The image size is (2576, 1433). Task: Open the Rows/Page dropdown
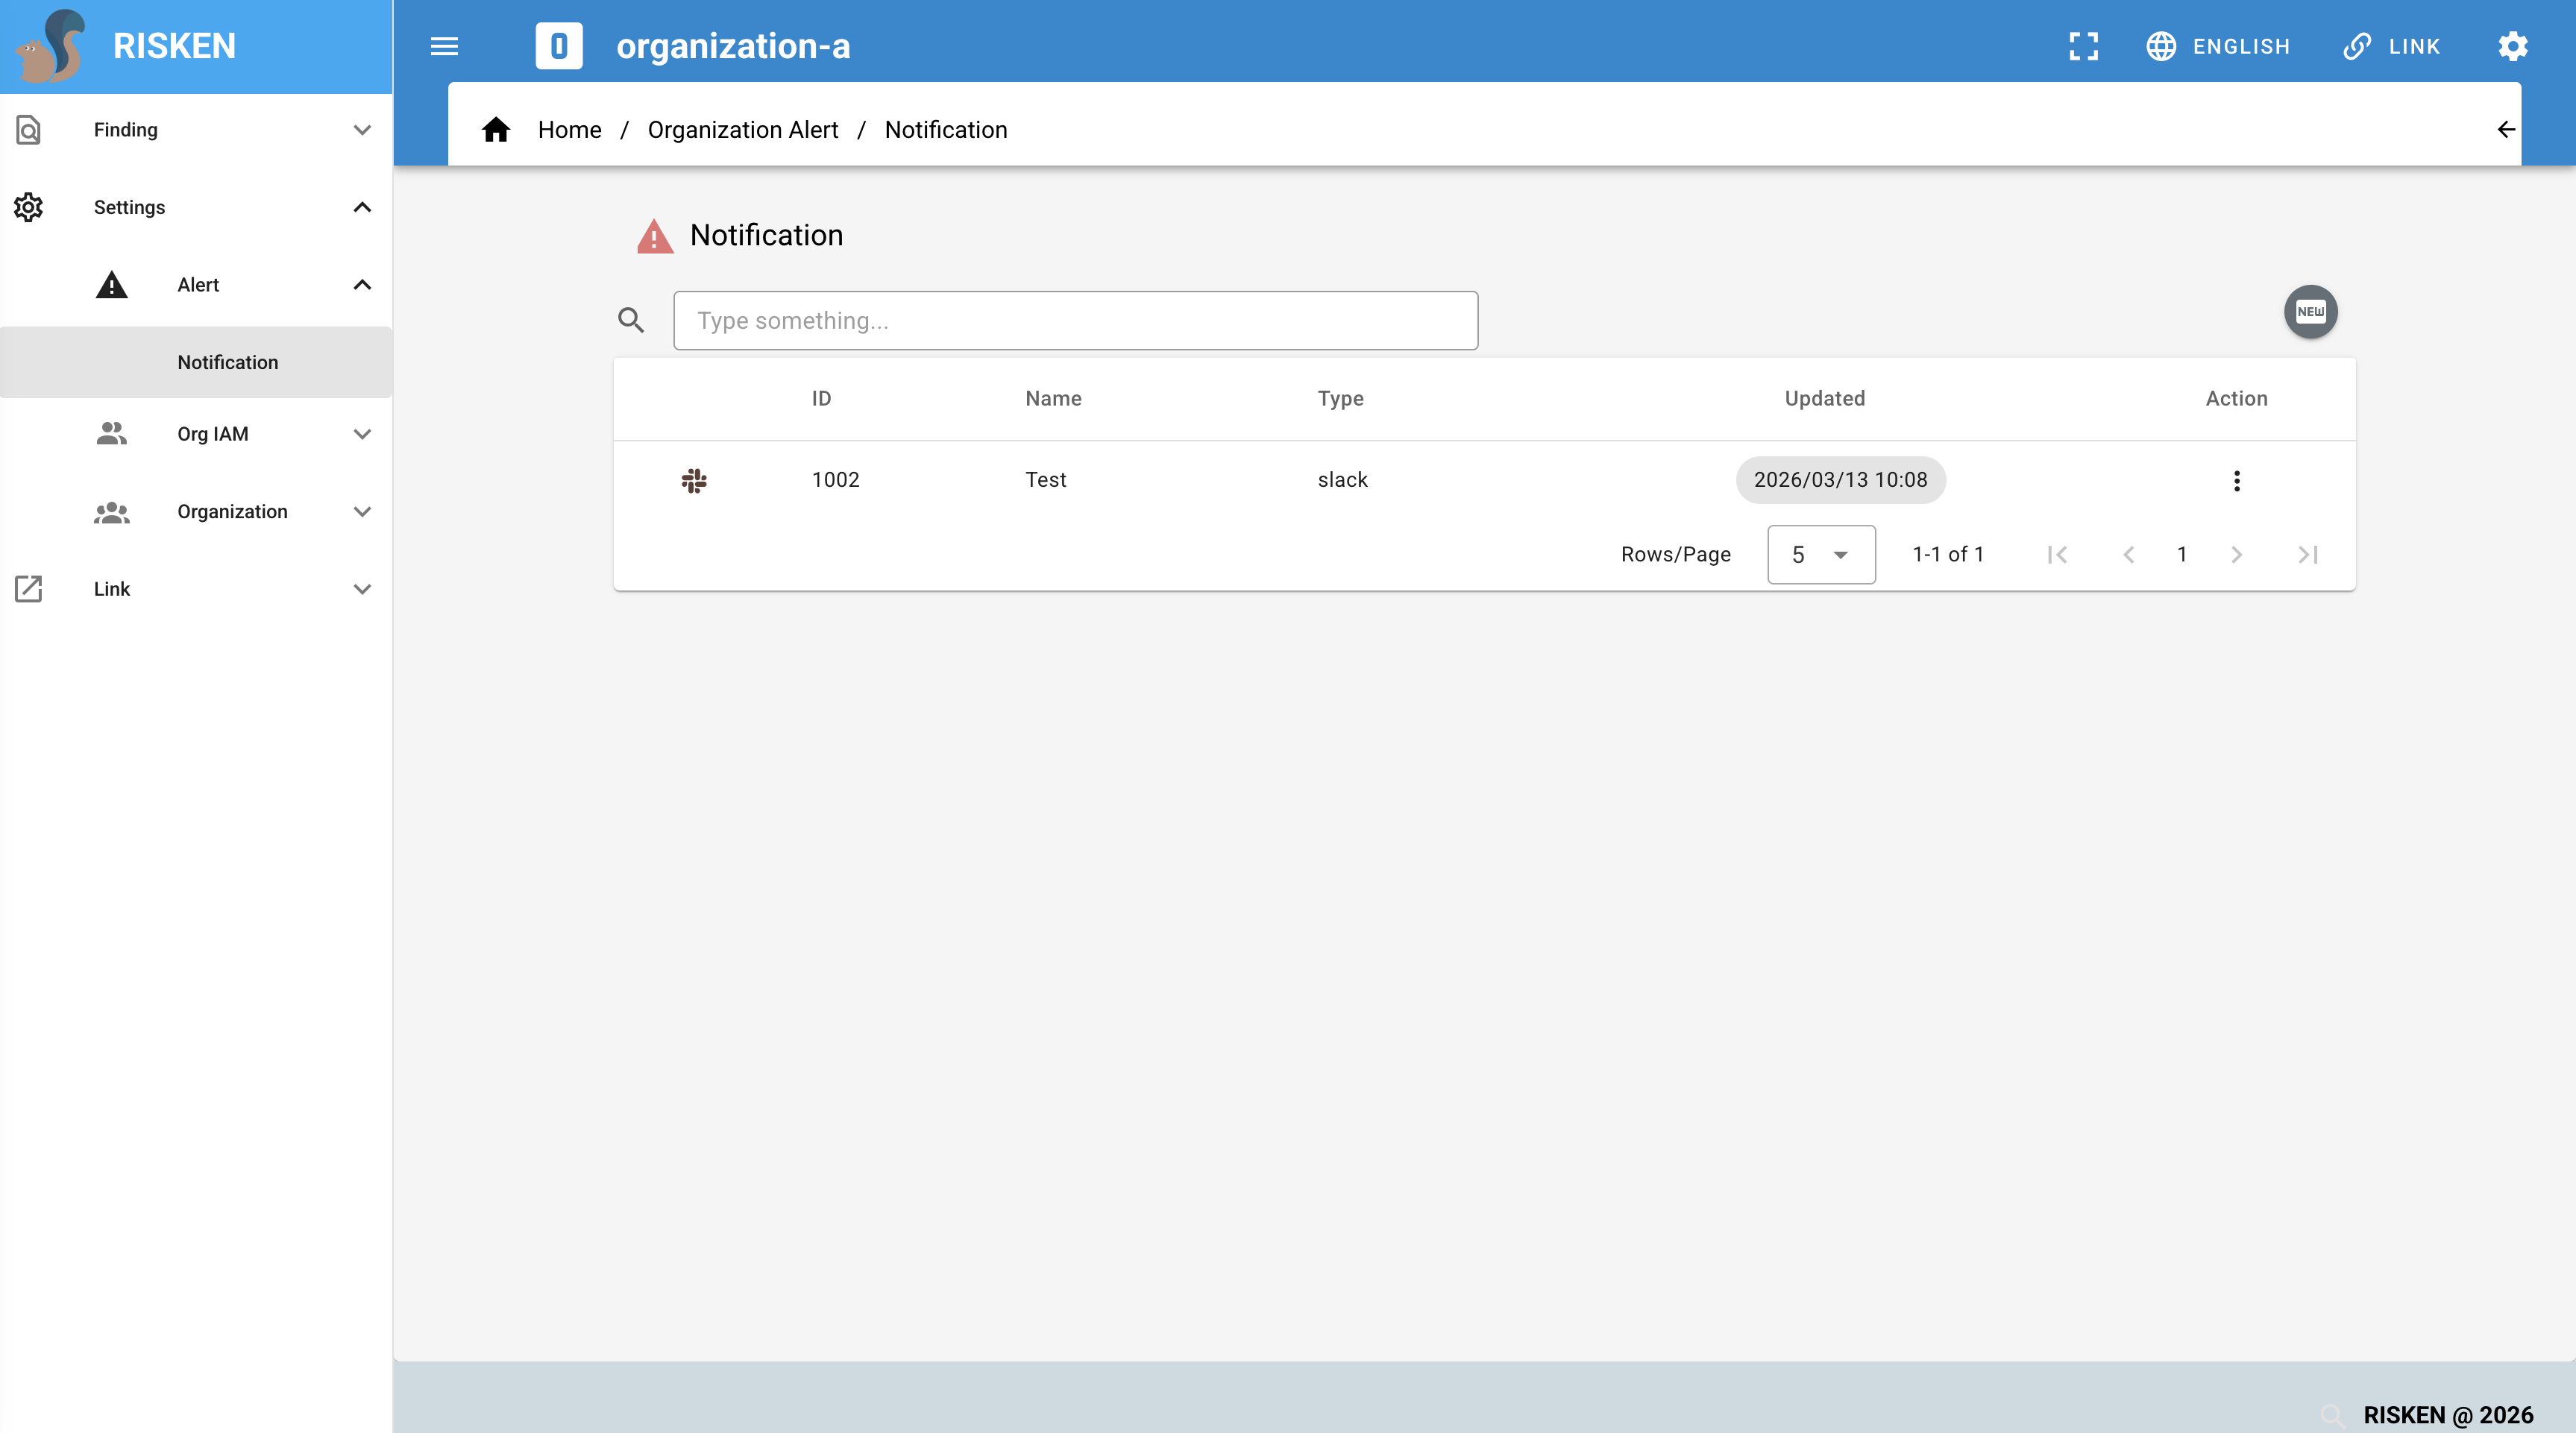[1820, 554]
